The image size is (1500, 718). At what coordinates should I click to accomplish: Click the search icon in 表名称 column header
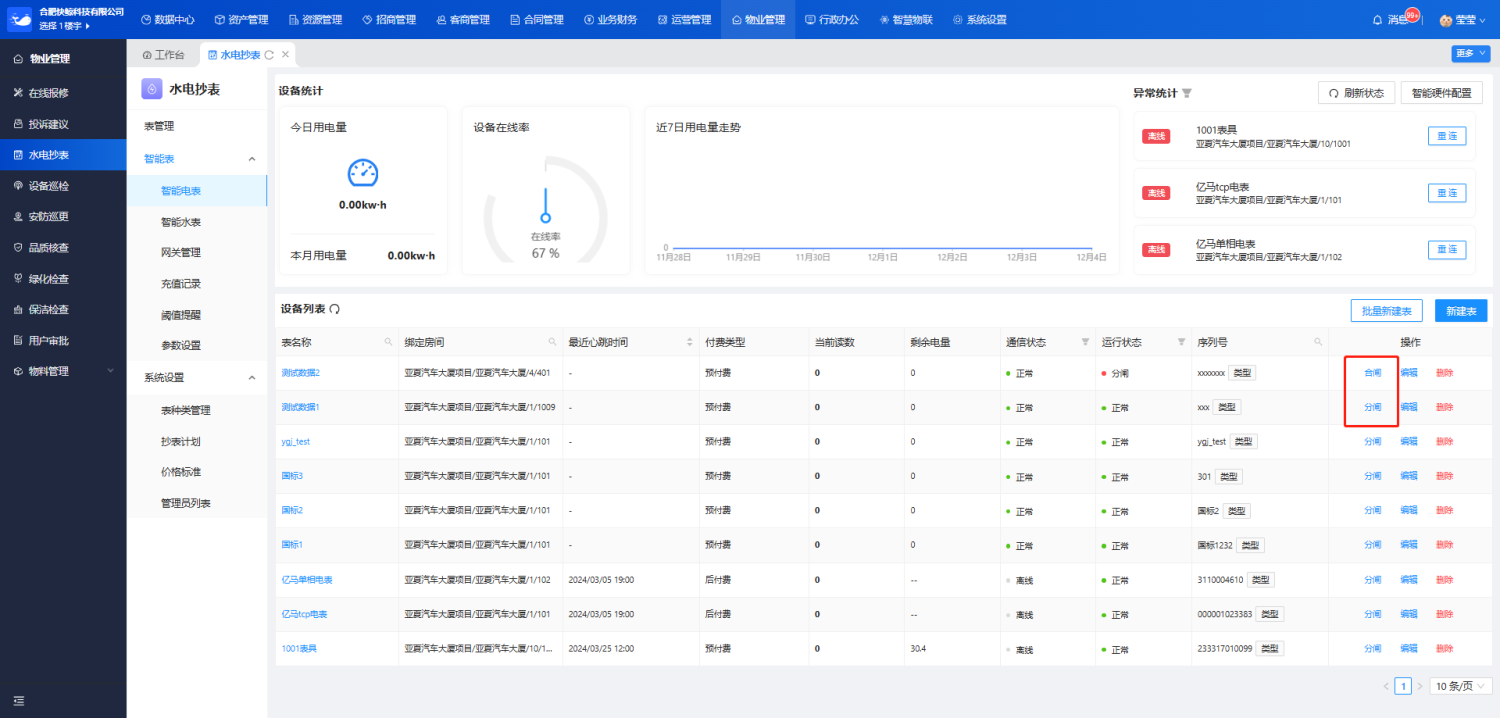[x=388, y=342]
